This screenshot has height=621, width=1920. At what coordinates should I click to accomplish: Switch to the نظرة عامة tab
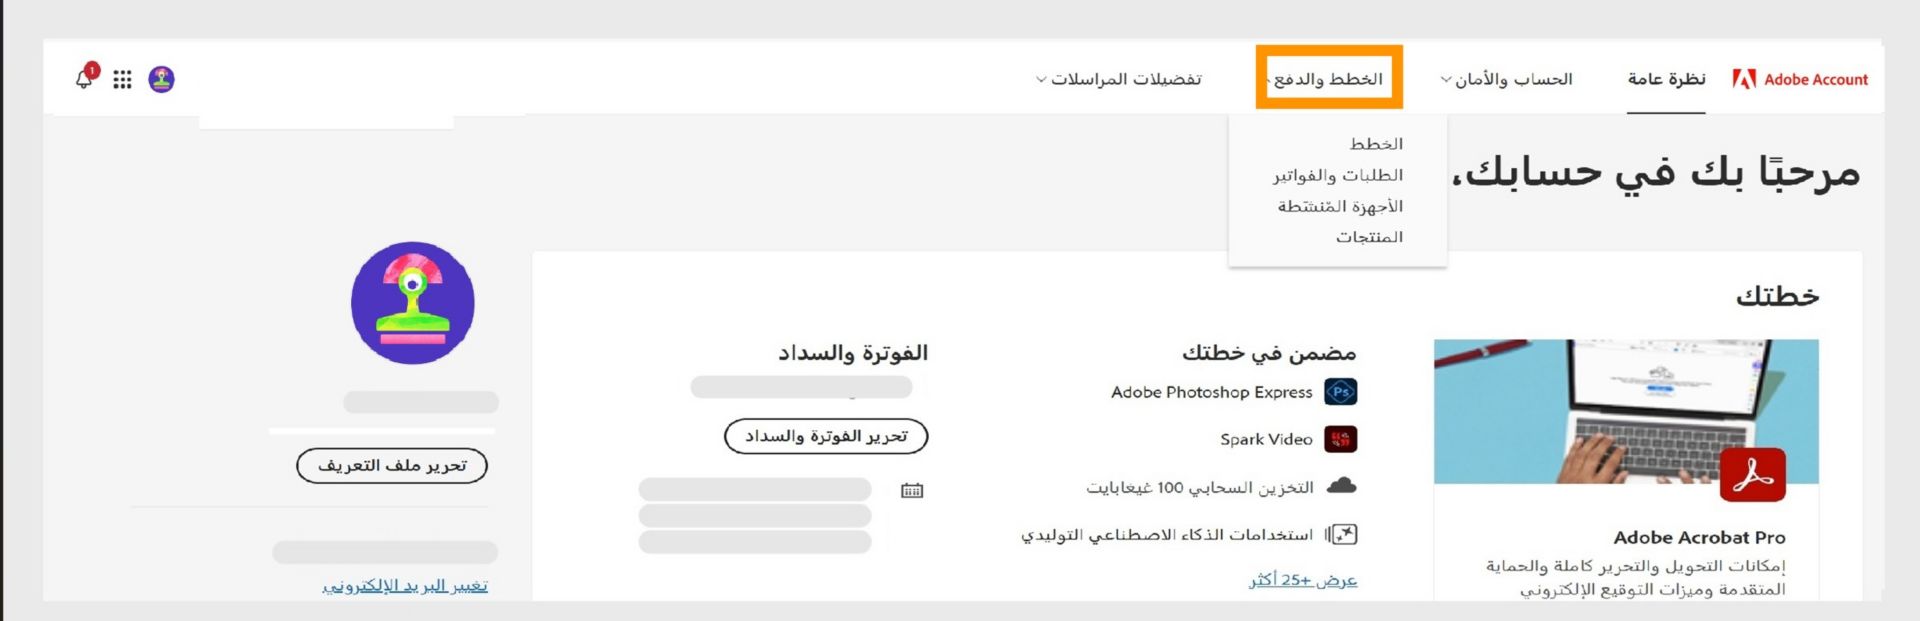(1666, 79)
